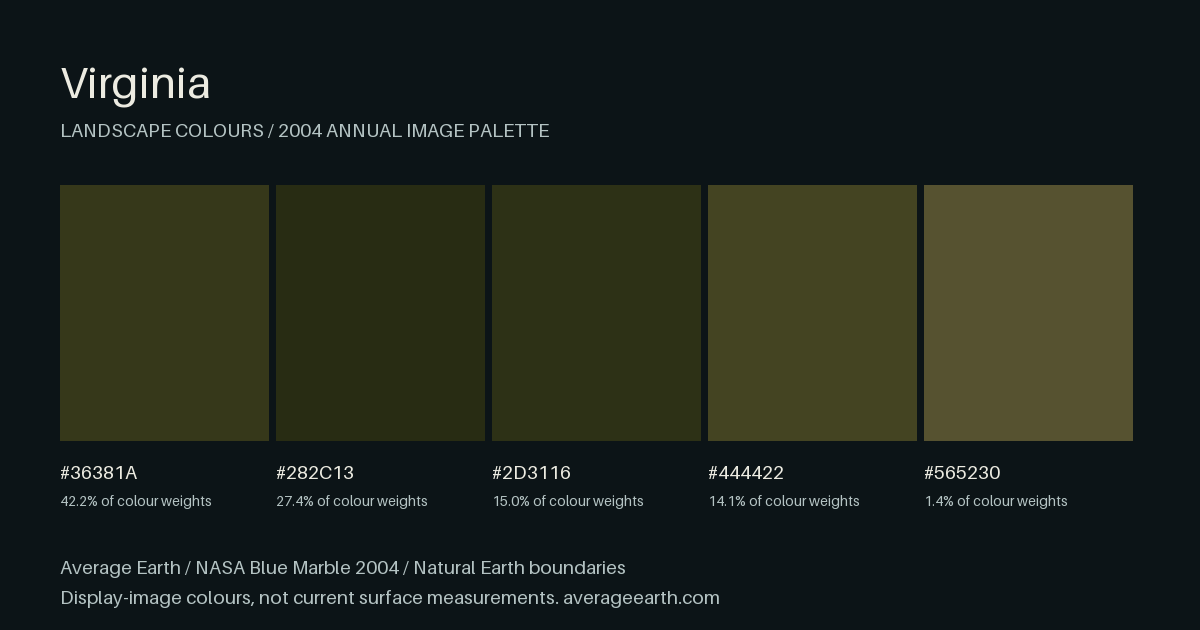Click the Natural Earth boundaries credit

pos(519,568)
